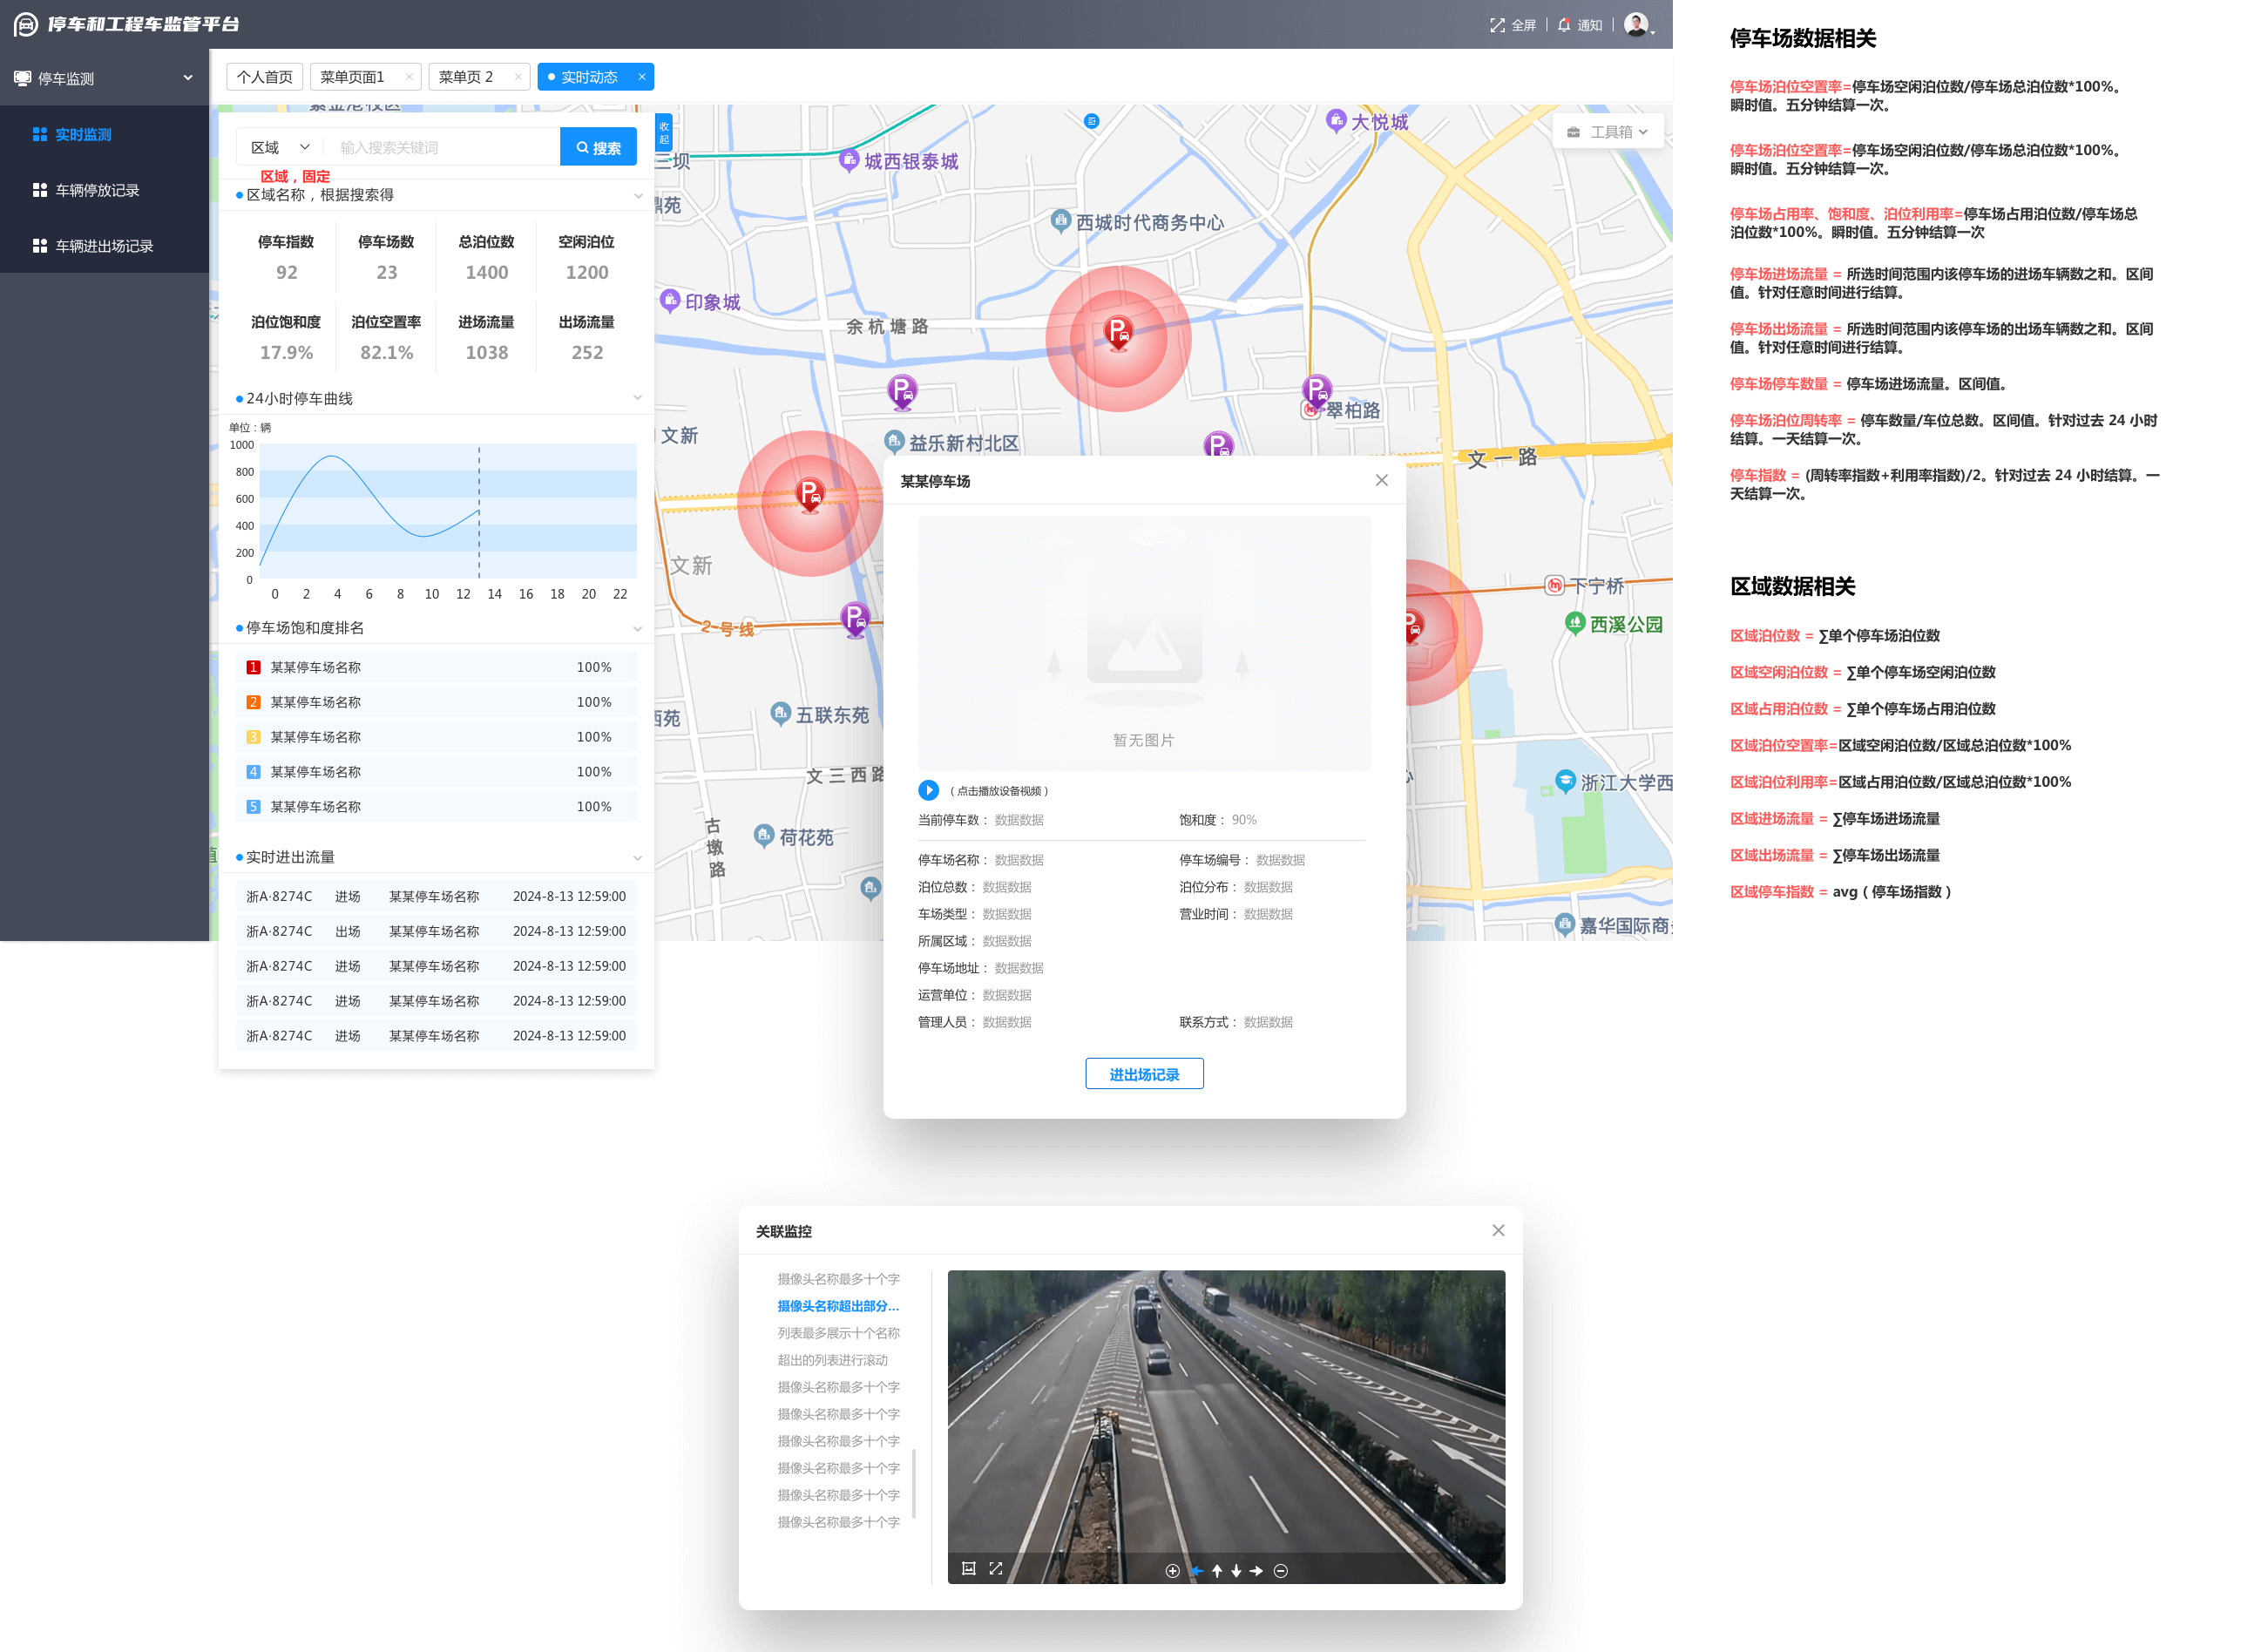Click the camera list scrollbar
2261x1652 pixels.
(x=914, y=1484)
